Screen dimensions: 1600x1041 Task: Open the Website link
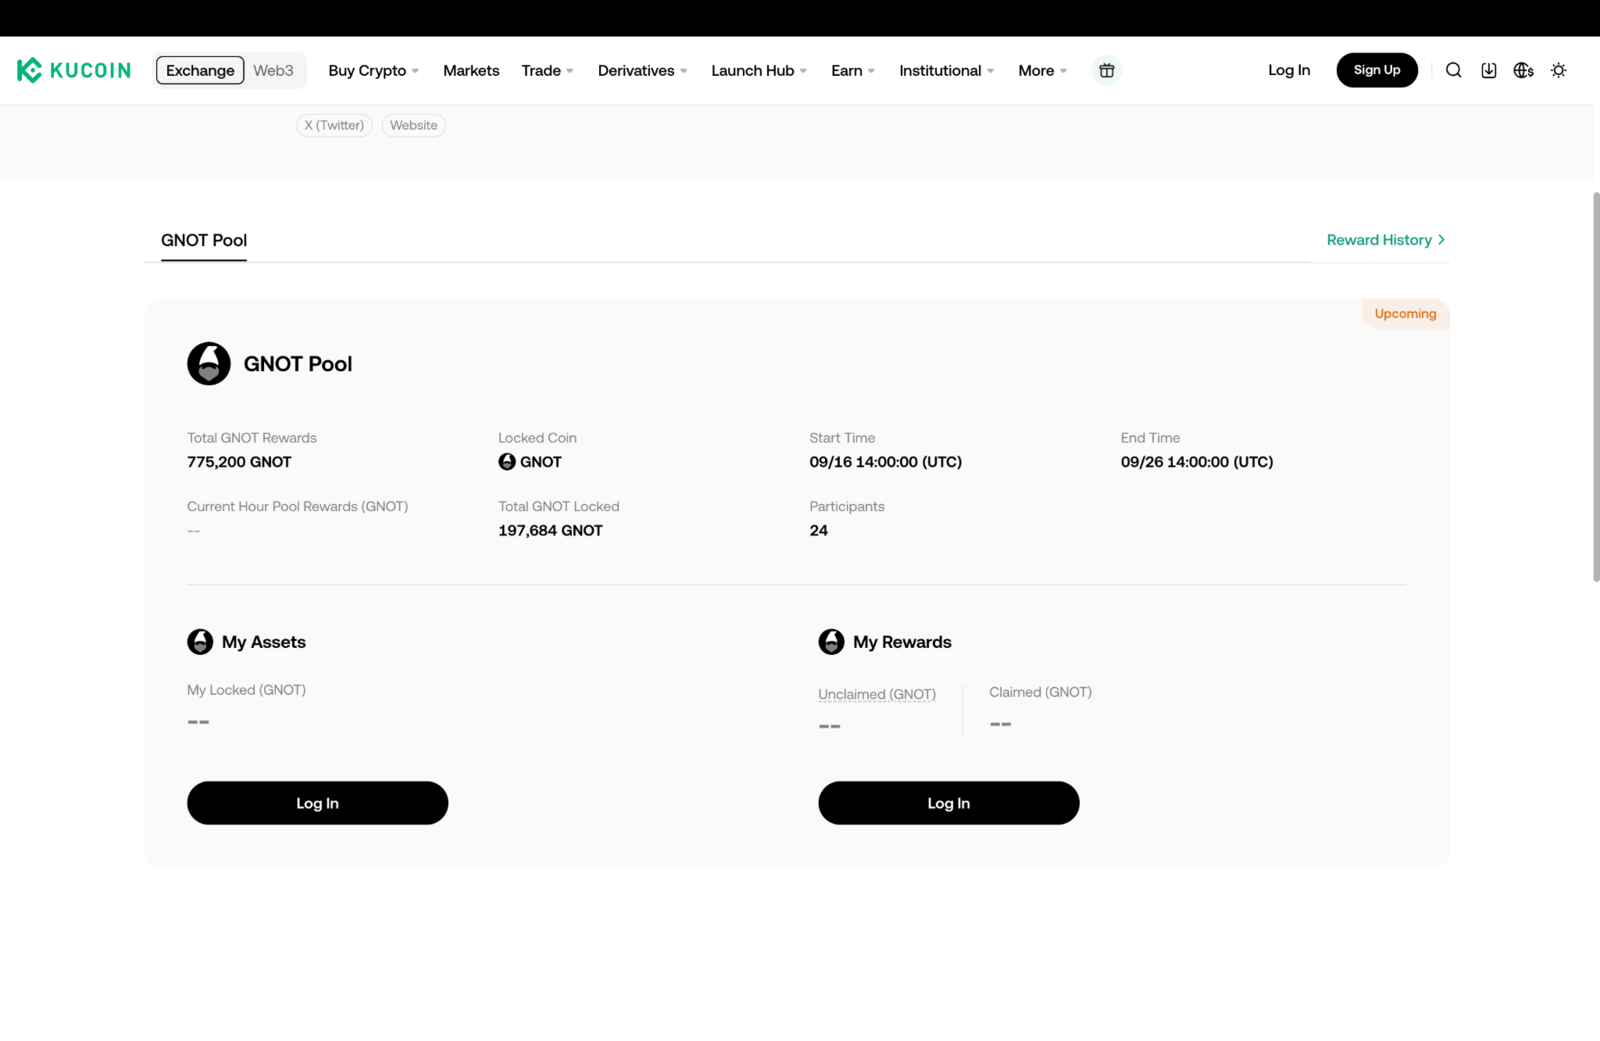pyautogui.click(x=413, y=125)
